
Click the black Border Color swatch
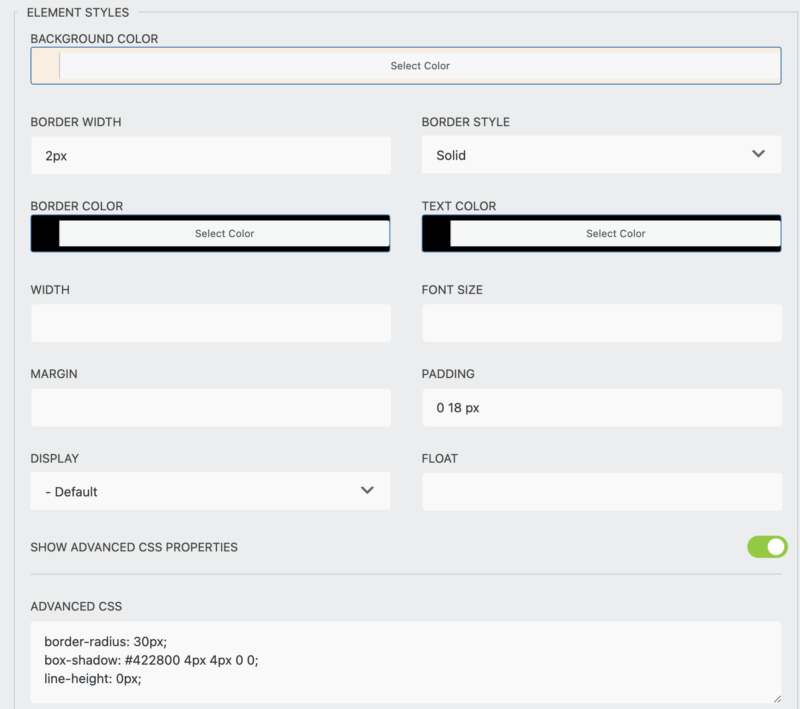coord(46,233)
